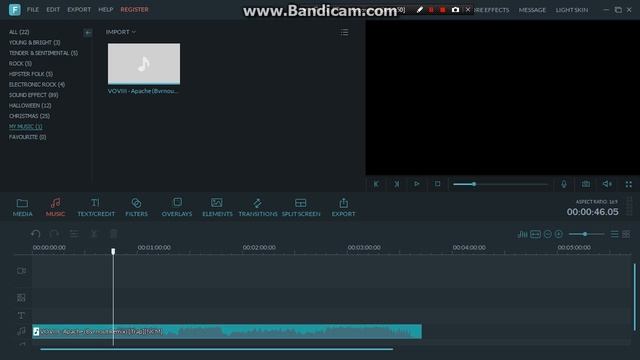Stop the preview playback
Screen dimensions: 640x360
coord(437,184)
